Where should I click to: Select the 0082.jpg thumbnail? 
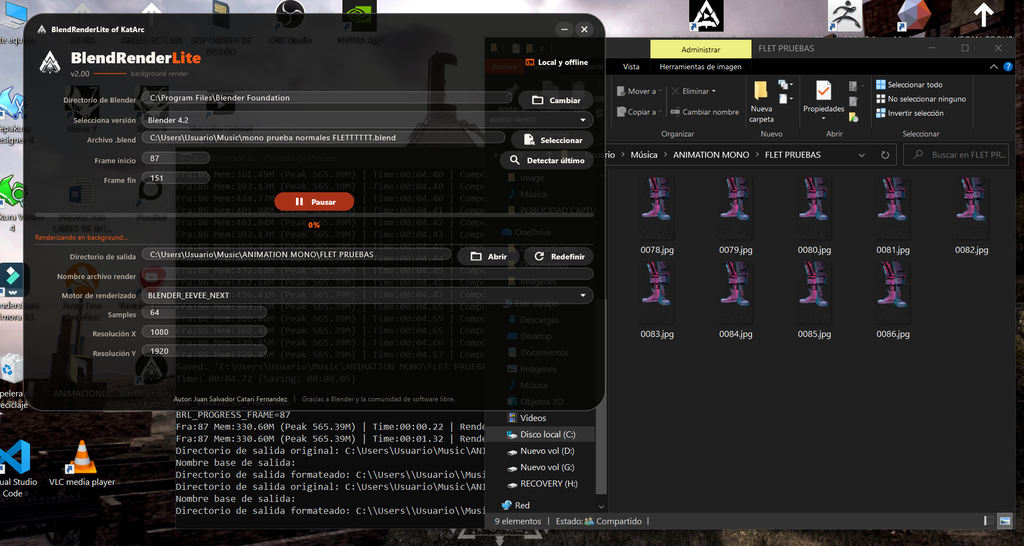point(971,209)
